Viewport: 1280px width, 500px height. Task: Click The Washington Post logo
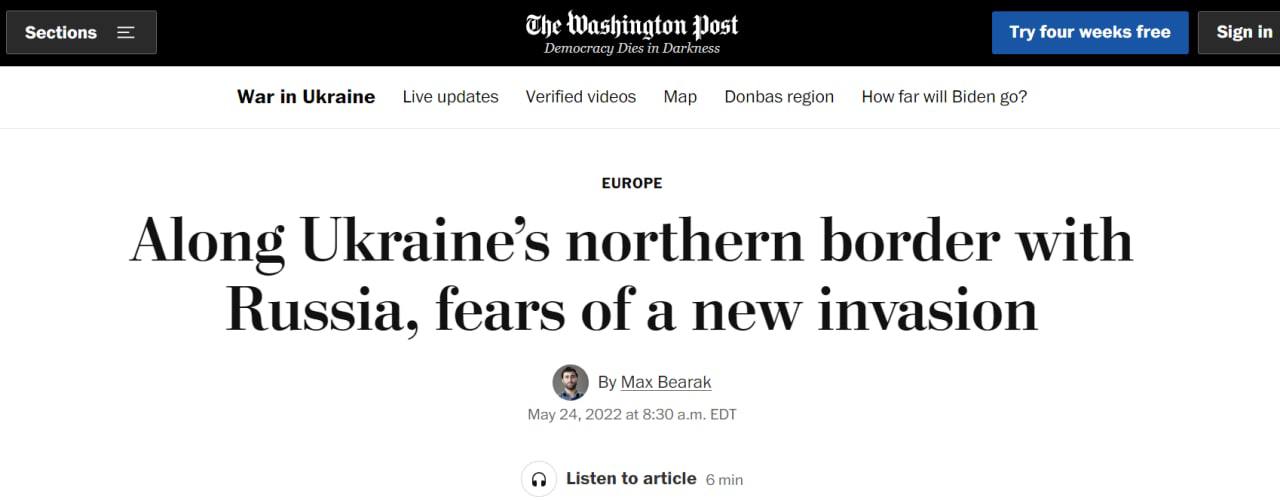632,24
